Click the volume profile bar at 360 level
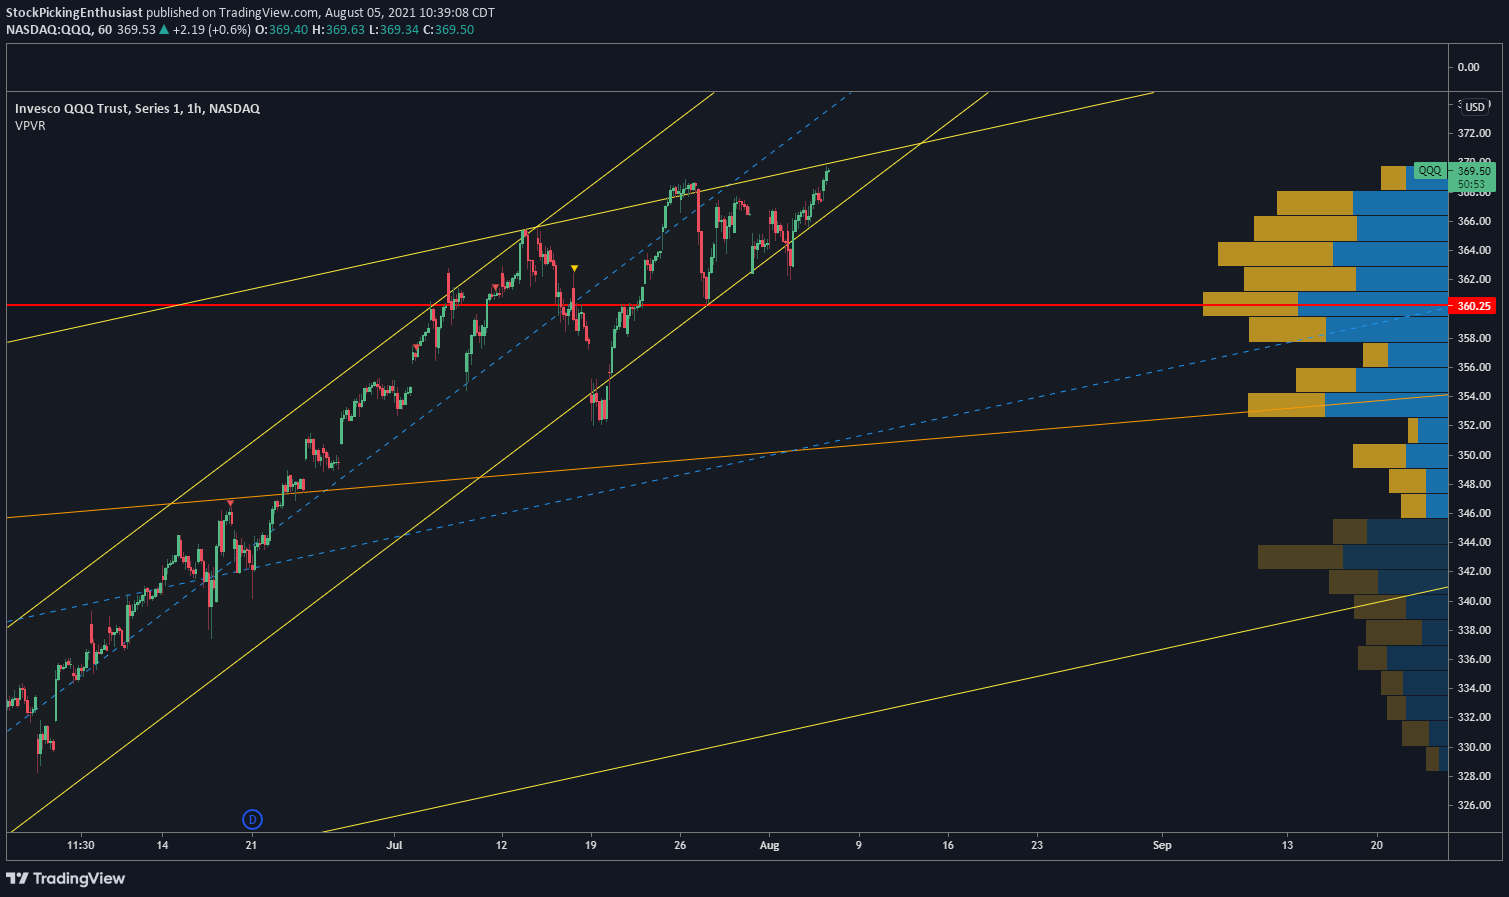The width and height of the screenshot is (1509, 897). (1325, 304)
